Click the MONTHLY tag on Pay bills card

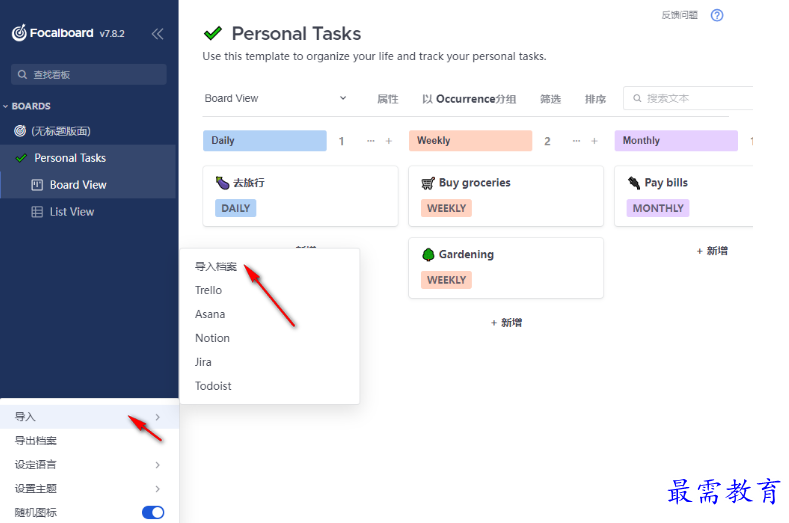(x=658, y=208)
